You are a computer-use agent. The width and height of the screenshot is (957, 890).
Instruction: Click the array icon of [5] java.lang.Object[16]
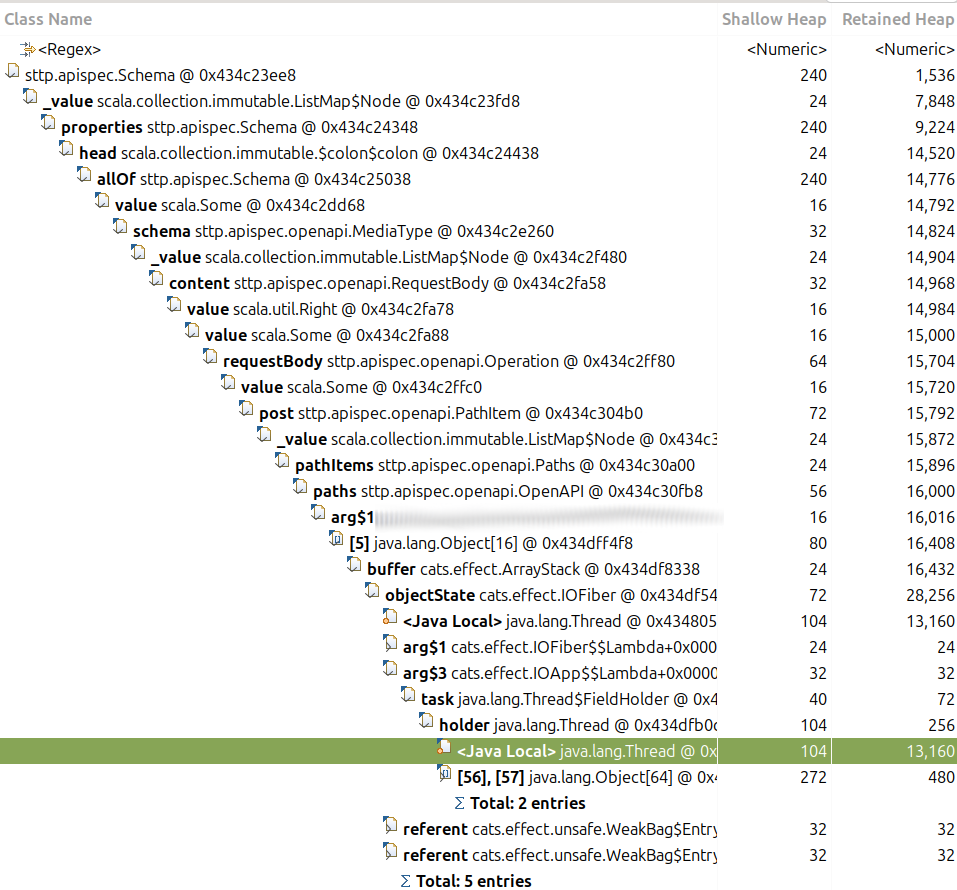pyautogui.click(x=336, y=539)
